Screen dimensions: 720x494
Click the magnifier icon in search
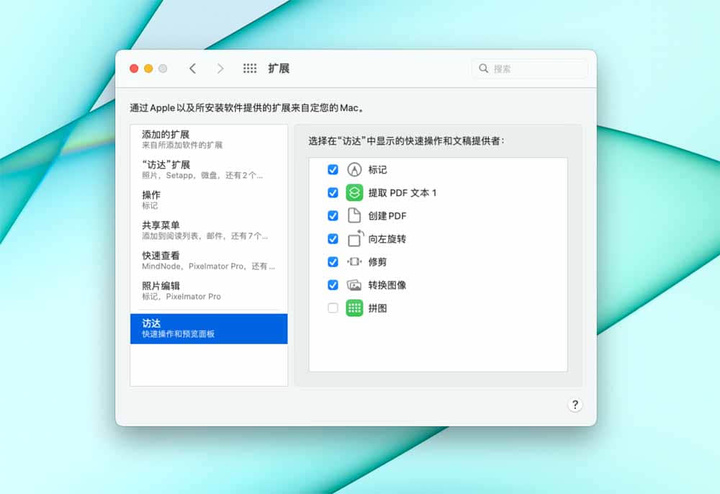point(483,68)
